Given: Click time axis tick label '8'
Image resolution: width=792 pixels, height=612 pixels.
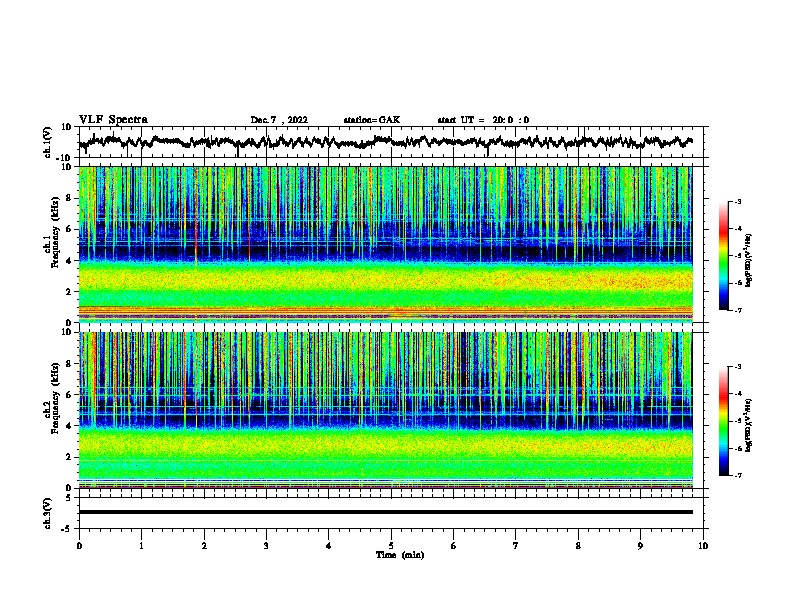Looking at the screenshot, I should 578,546.
